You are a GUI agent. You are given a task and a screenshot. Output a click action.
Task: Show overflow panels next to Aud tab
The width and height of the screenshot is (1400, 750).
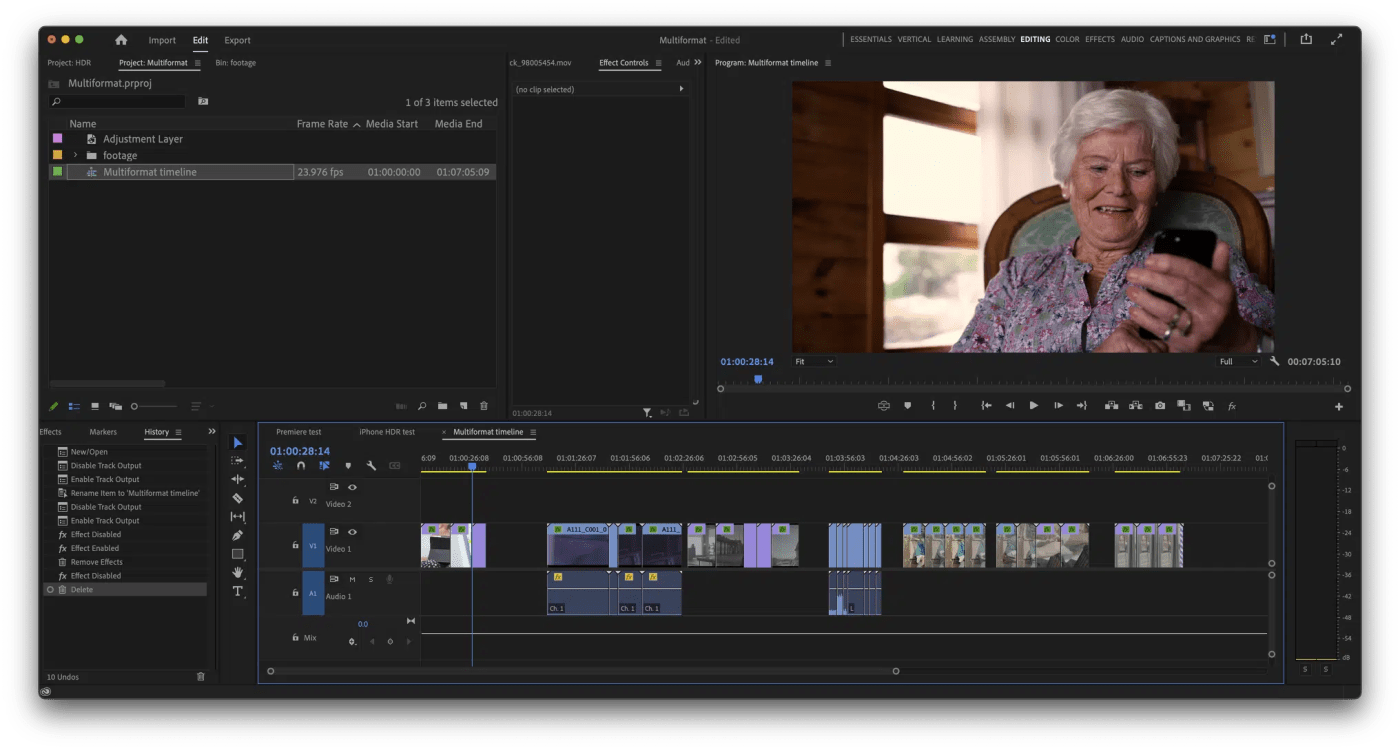(697, 63)
